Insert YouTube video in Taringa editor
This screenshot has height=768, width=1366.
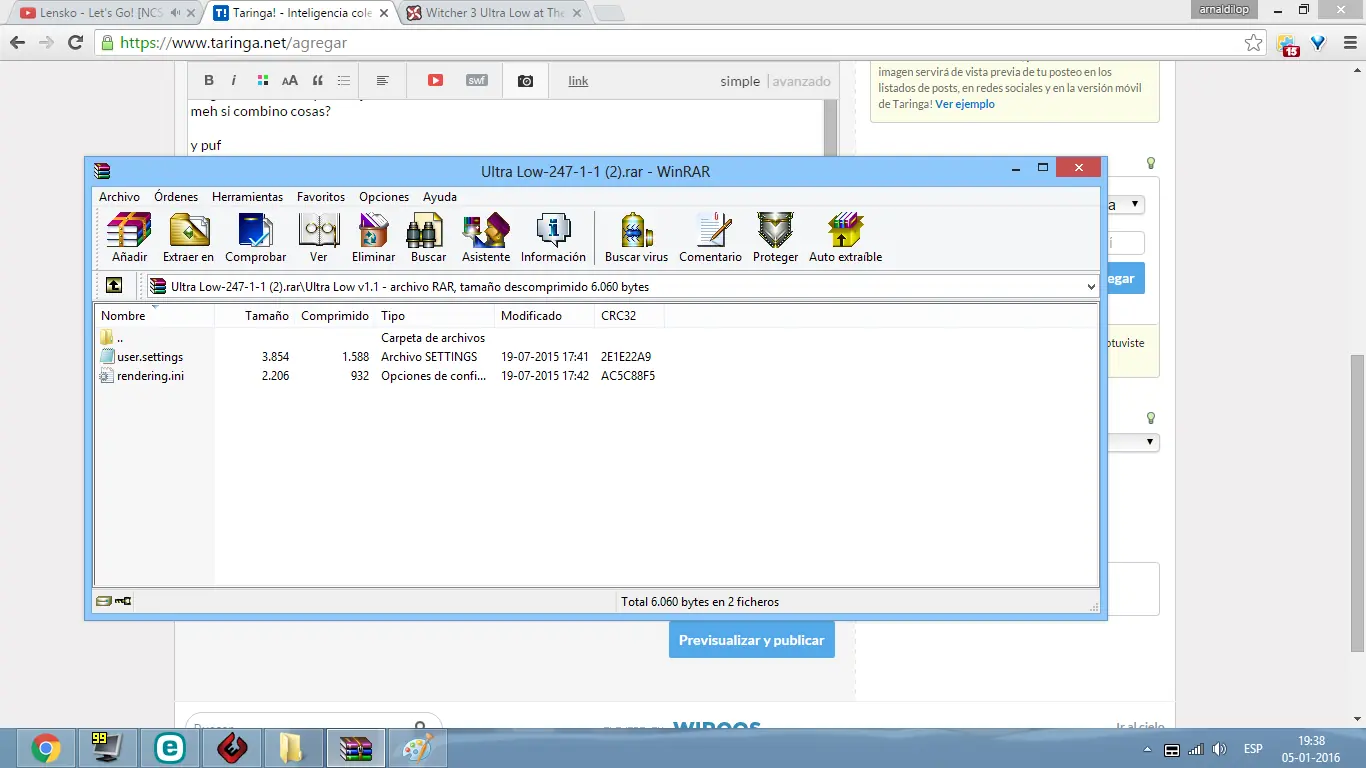pos(435,80)
